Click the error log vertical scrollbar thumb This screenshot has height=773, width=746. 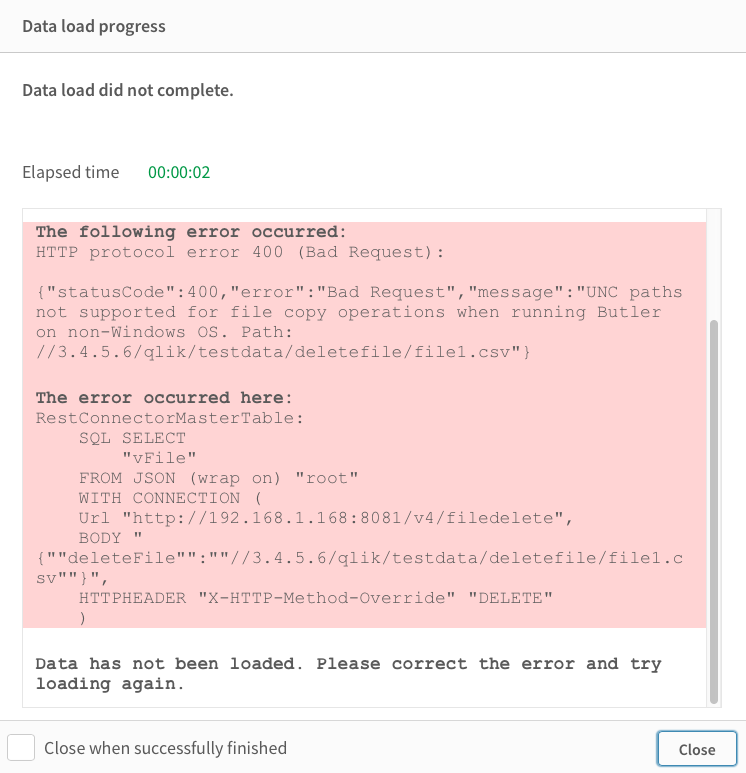[x=713, y=510]
